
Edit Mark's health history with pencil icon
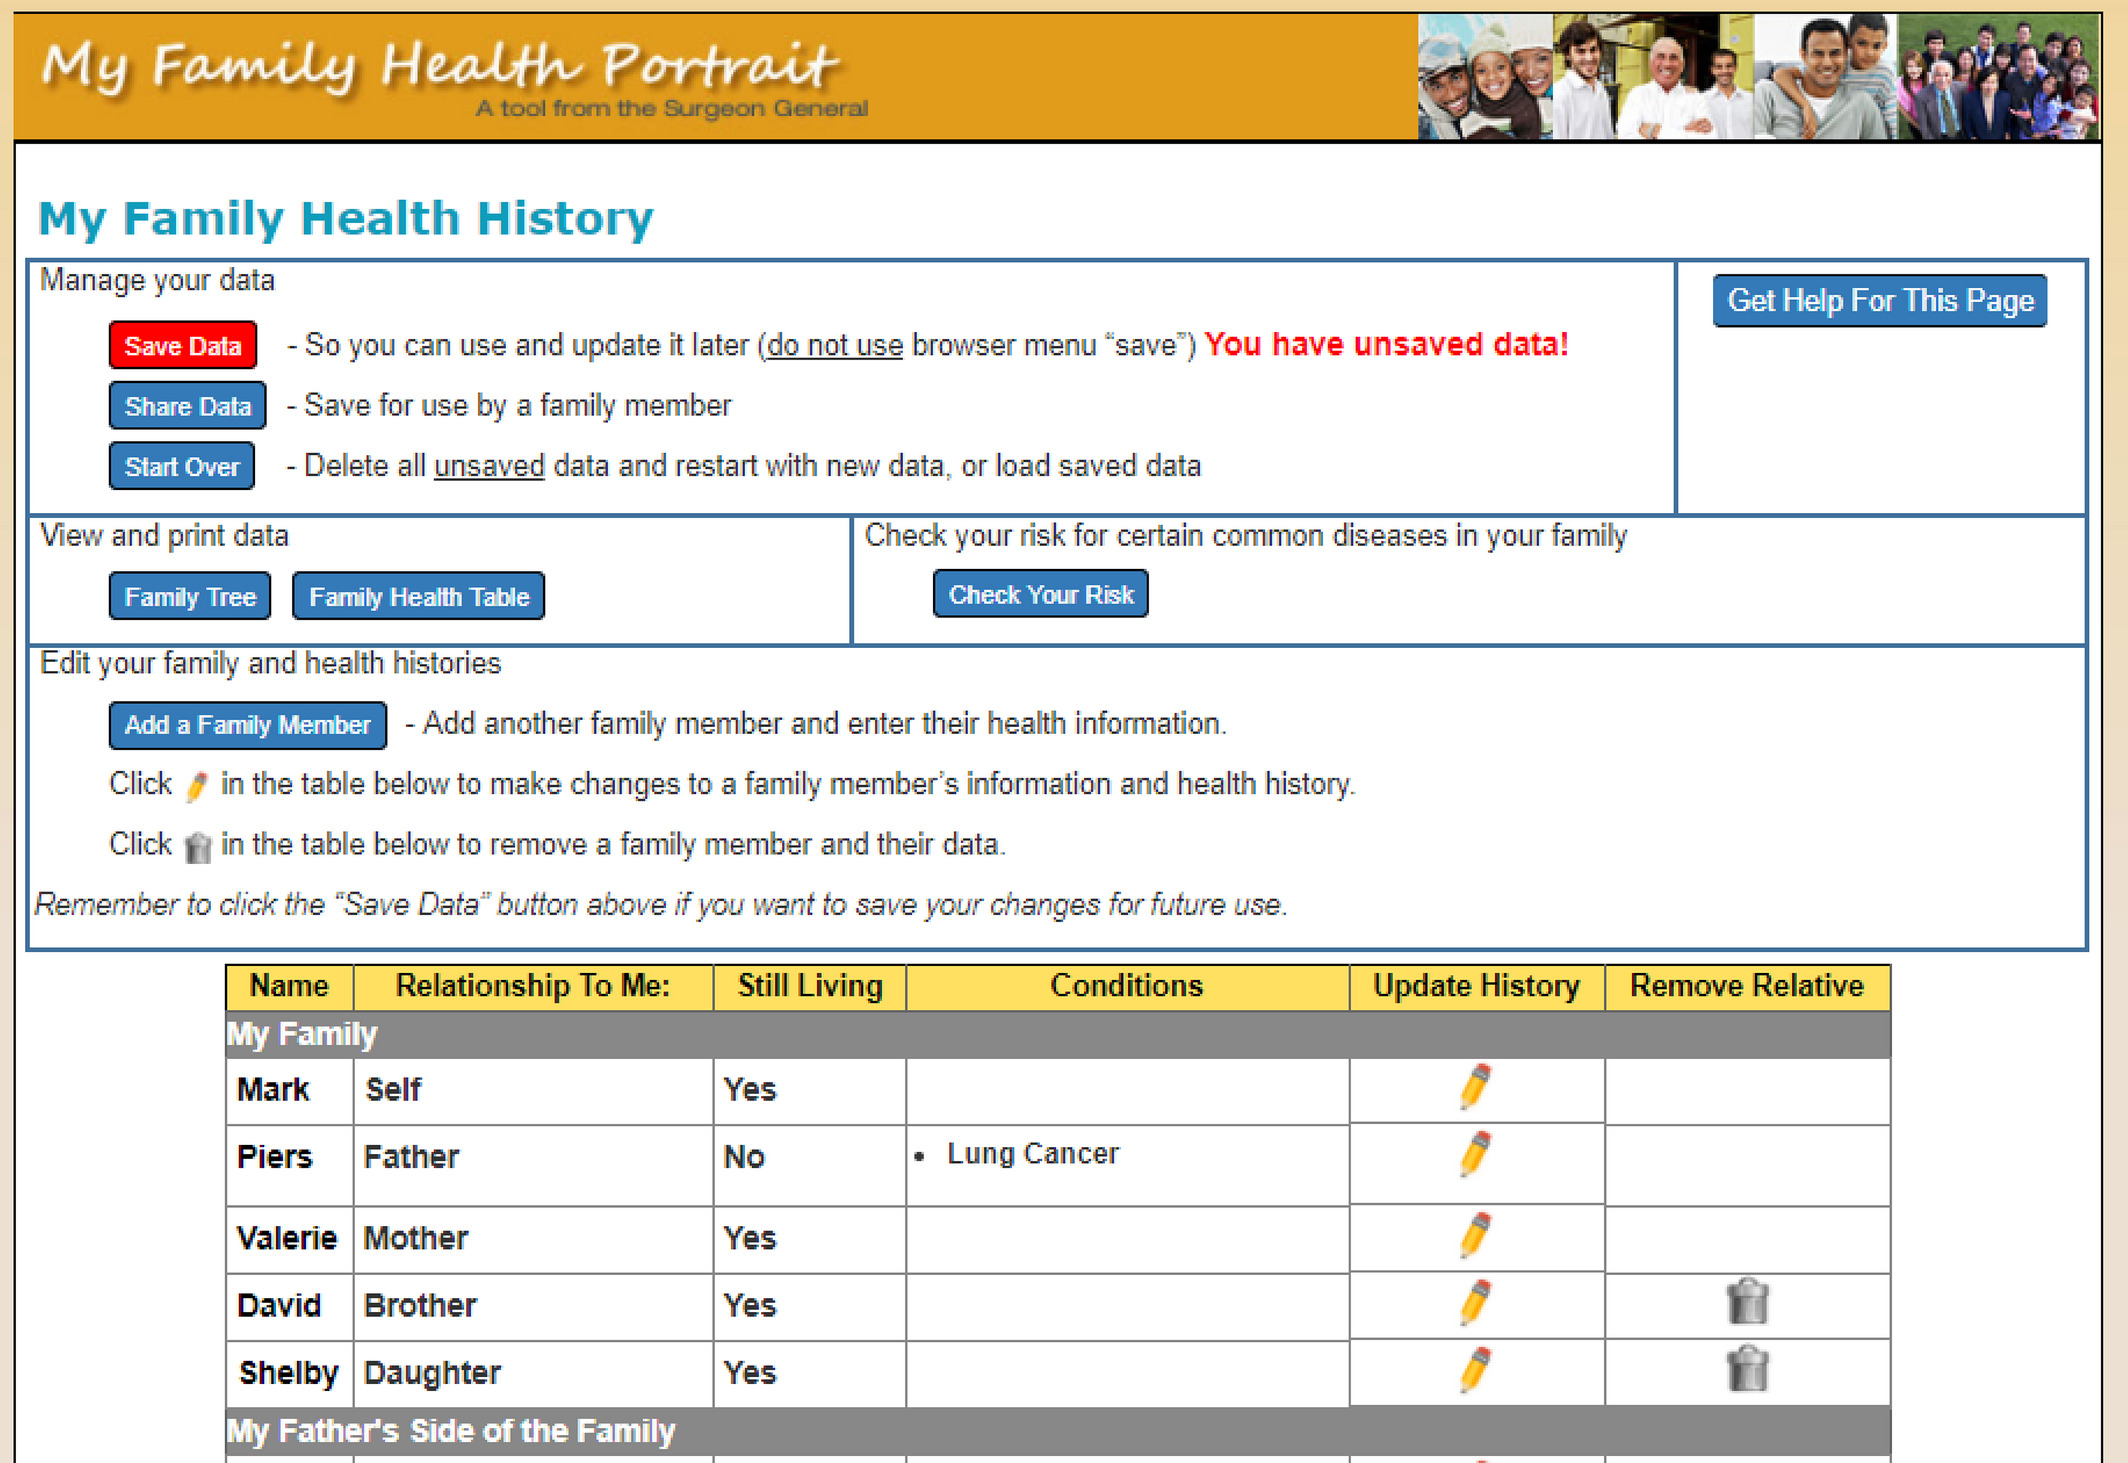tap(1475, 1087)
